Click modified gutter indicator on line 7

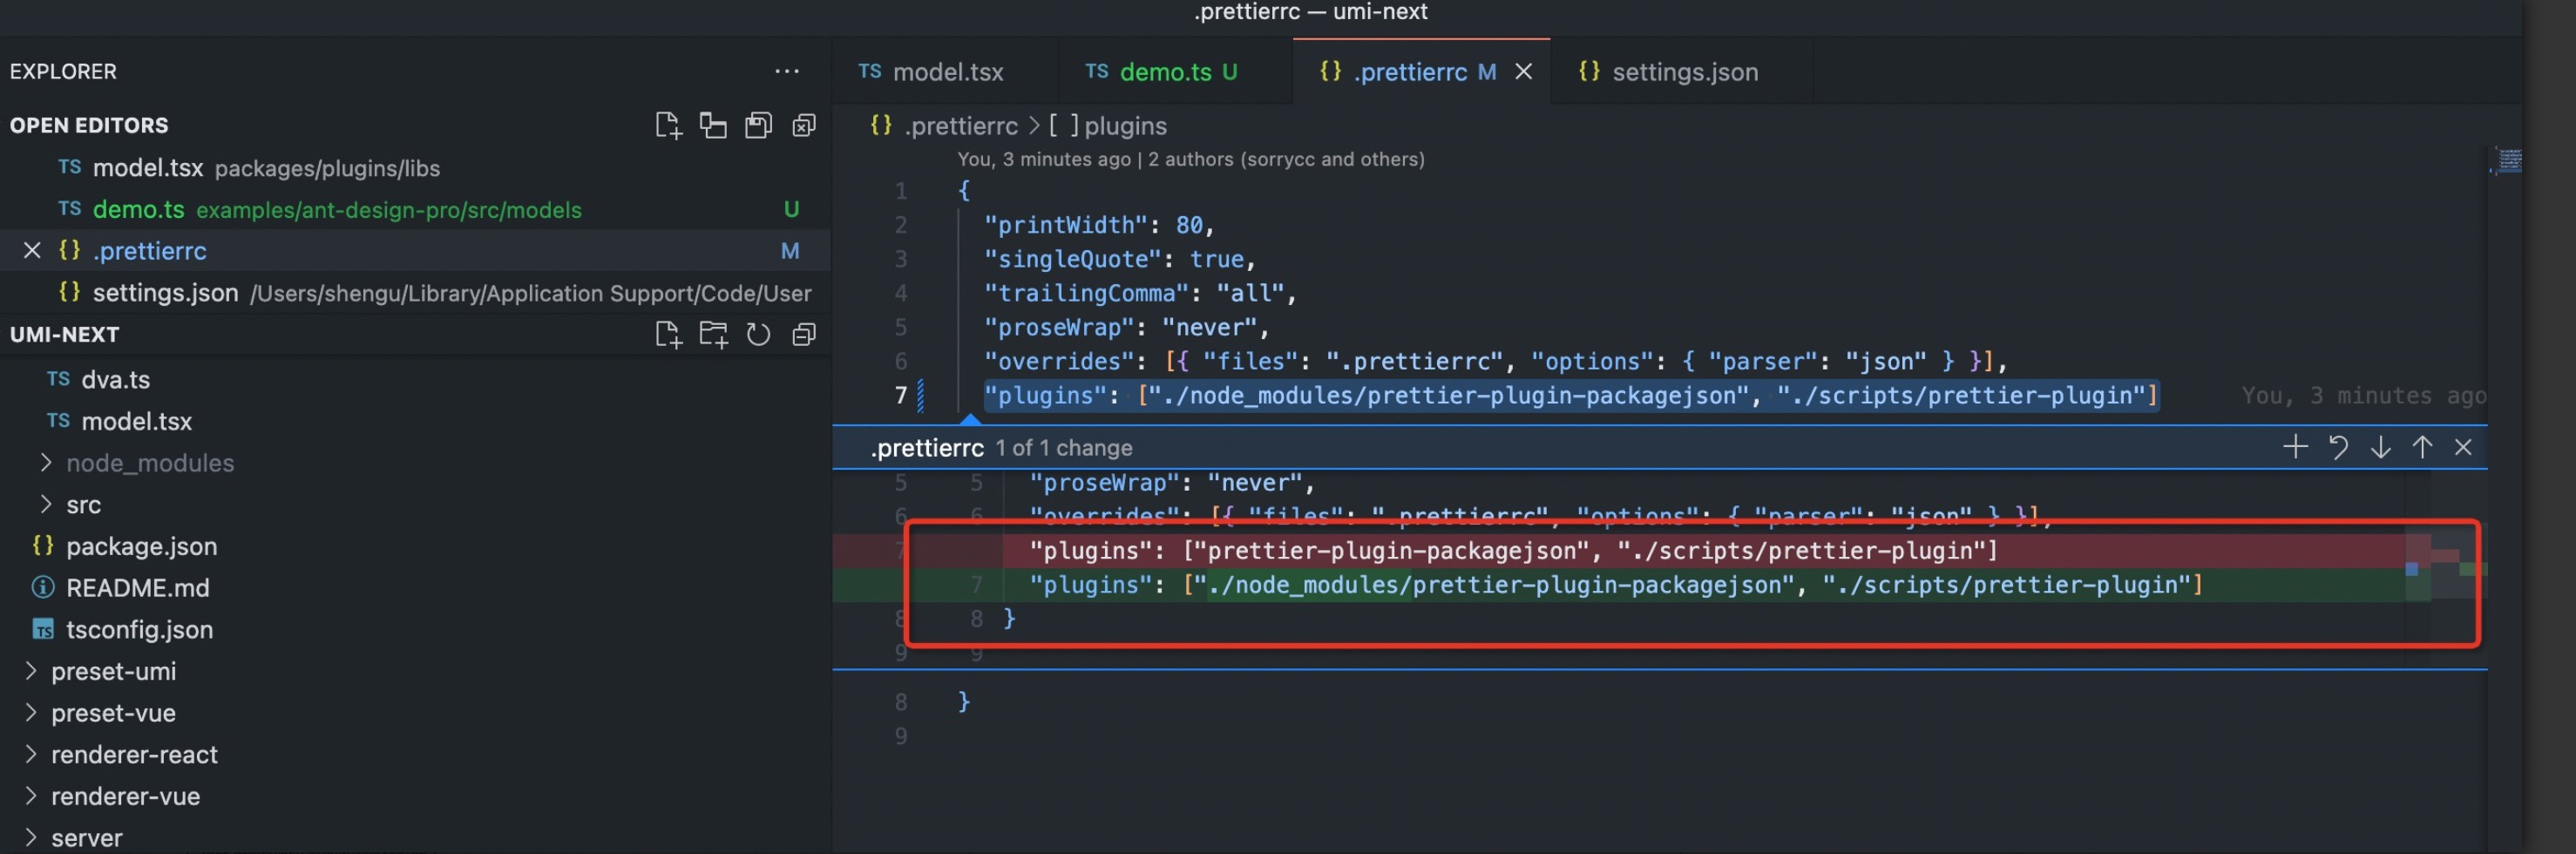click(x=921, y=395)
